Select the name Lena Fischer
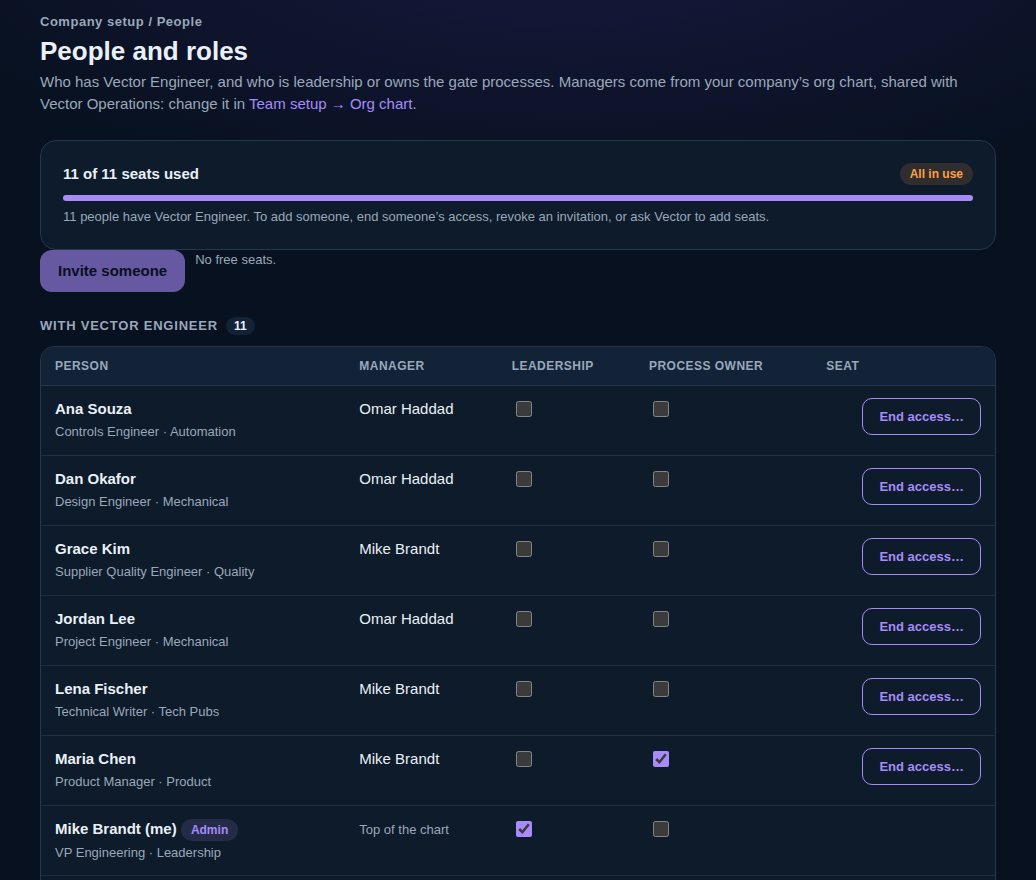Screen dimensions: 1036x880 [x=101, y=689]
